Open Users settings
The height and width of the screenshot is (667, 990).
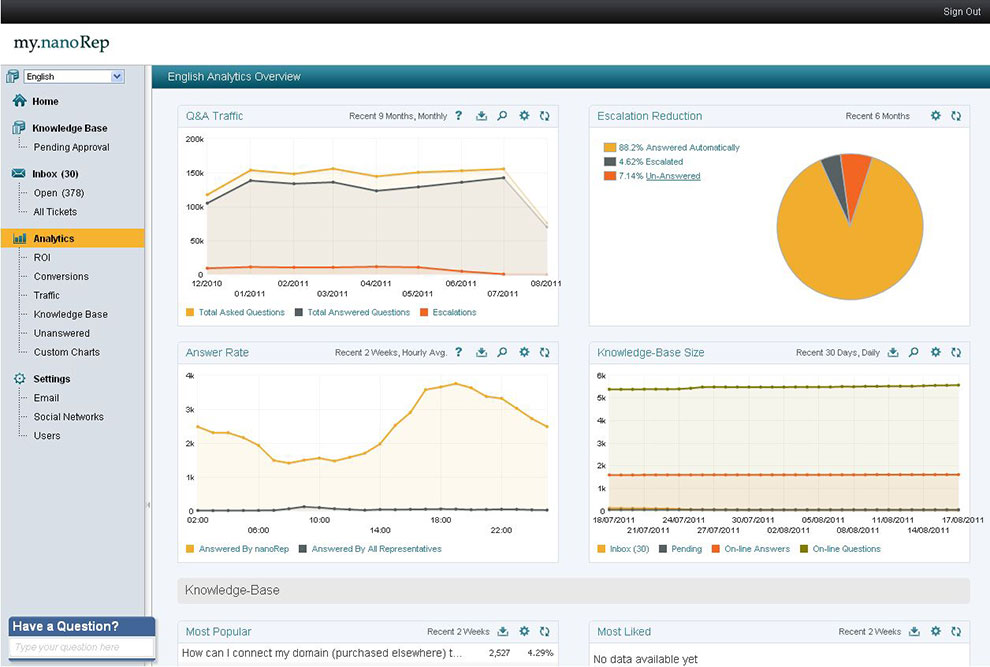click(x=47, y=436)
